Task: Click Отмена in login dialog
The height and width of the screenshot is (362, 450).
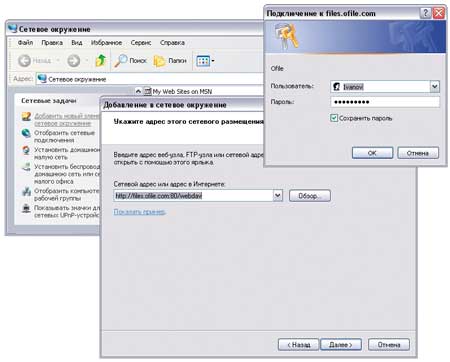Action: click(x=418, y=153)
